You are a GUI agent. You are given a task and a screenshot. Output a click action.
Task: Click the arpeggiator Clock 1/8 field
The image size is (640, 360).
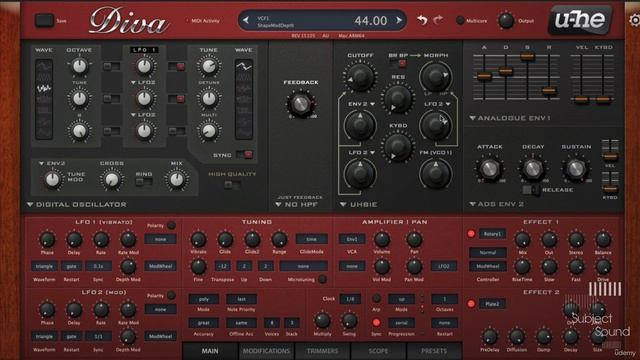click(350, 299)
